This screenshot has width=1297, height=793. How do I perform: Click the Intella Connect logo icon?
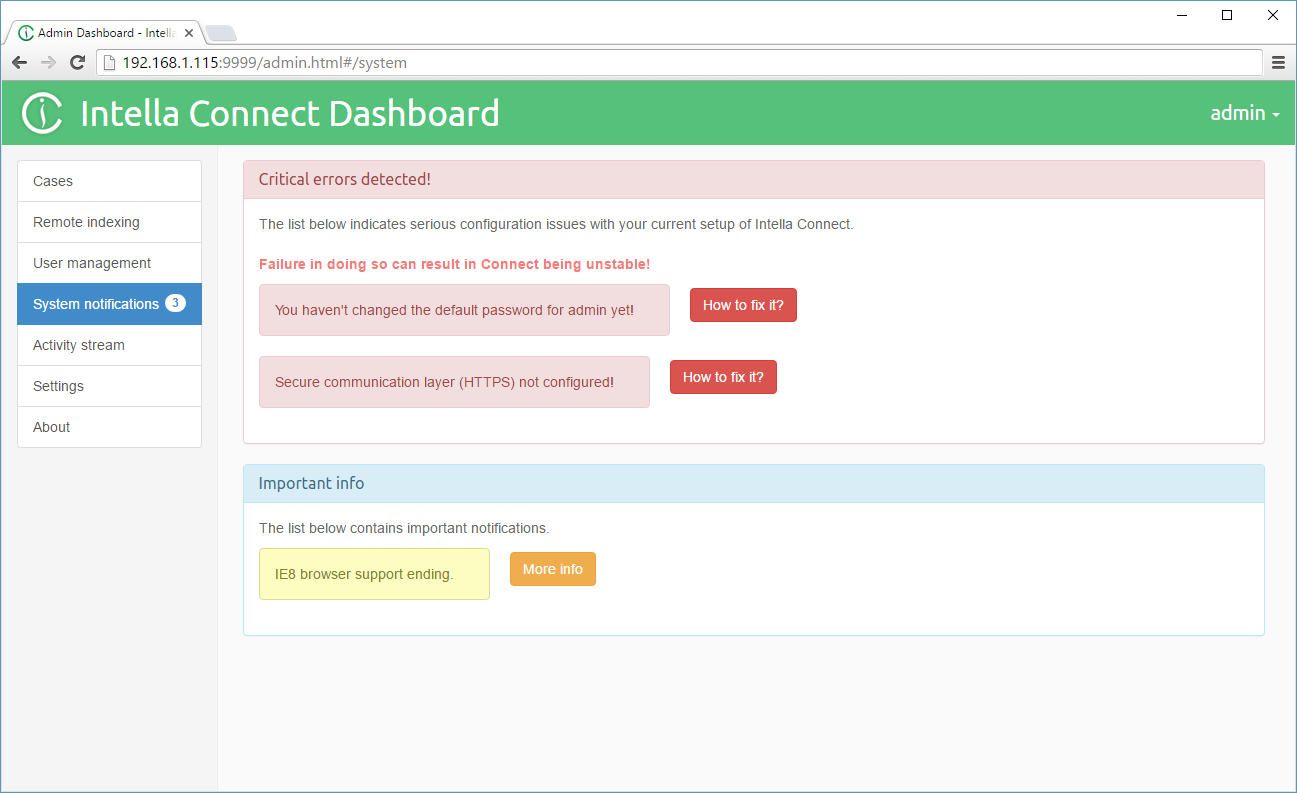(43, 113)
